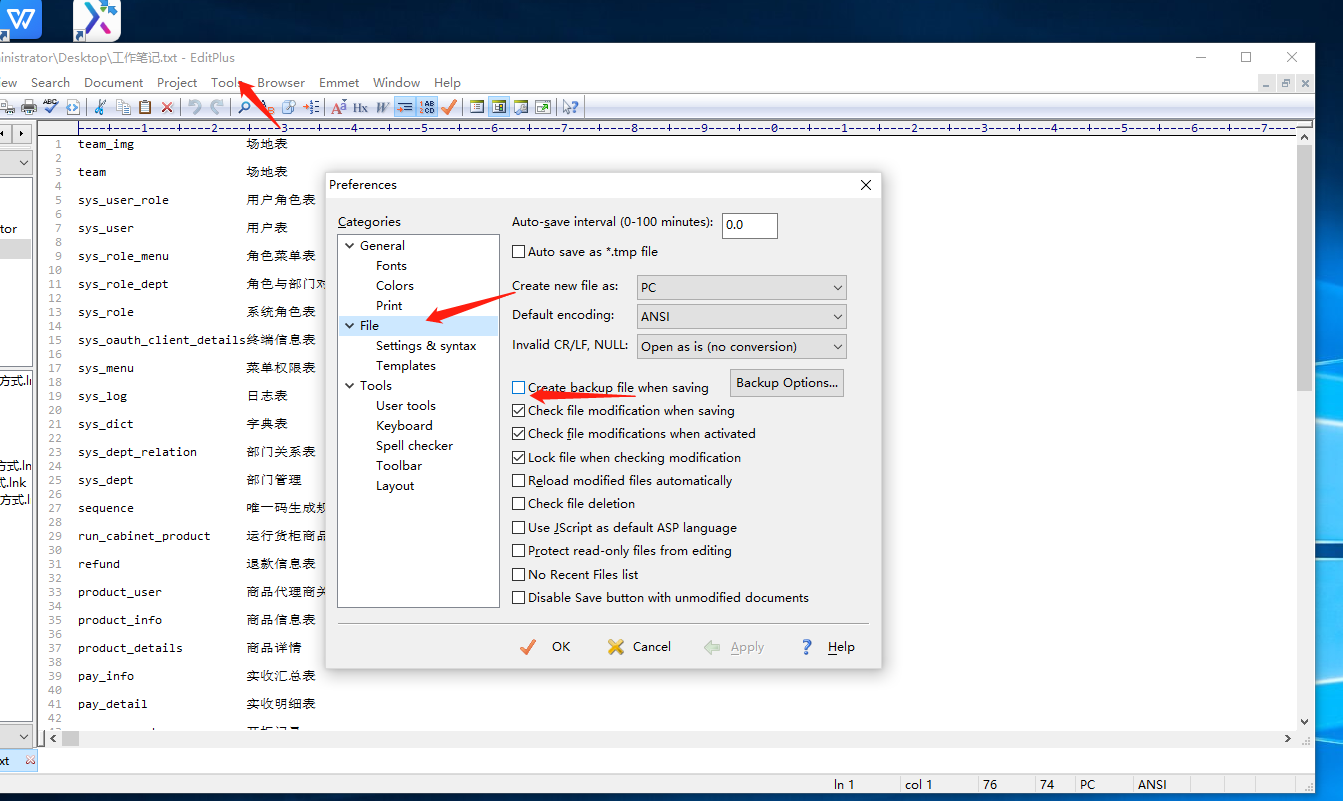Collapse the Tools category node
The height and width of the screenshot is (801, 1343).
tap(349, 385)
